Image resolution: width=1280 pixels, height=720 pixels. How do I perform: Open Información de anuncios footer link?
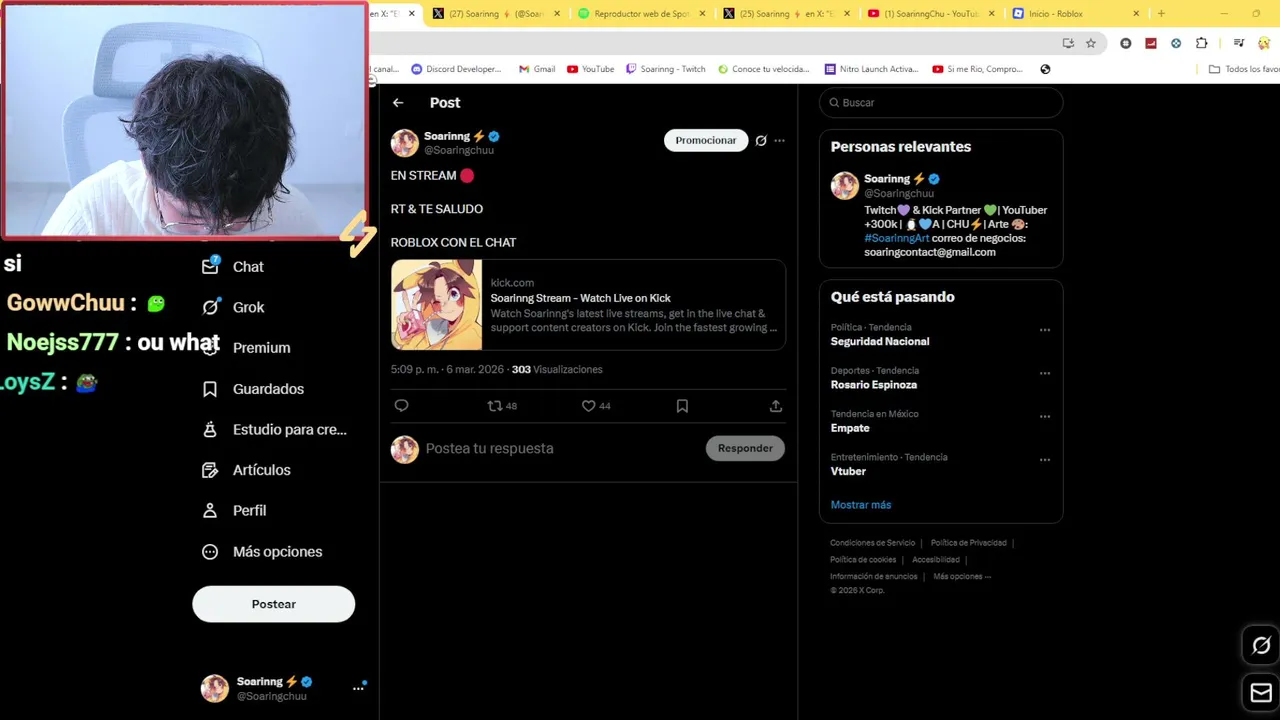click(873, 577)
